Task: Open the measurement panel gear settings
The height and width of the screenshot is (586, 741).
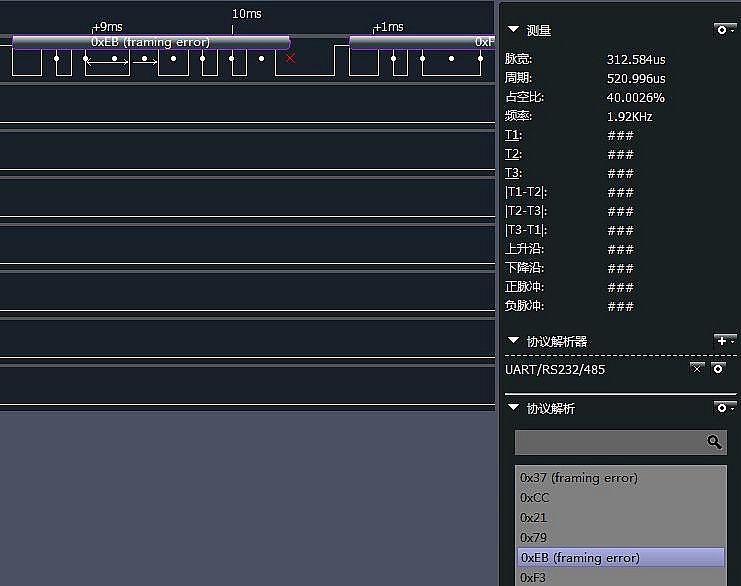Action: click(x=725, y=30)
